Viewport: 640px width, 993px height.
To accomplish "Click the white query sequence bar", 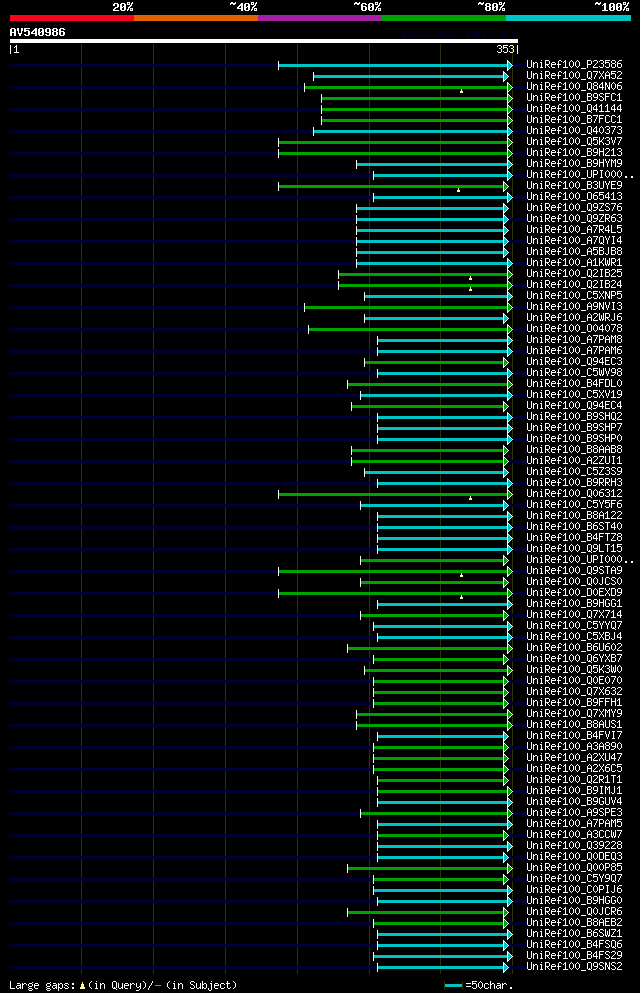I will pyautogui.click(x=264, y=41).
